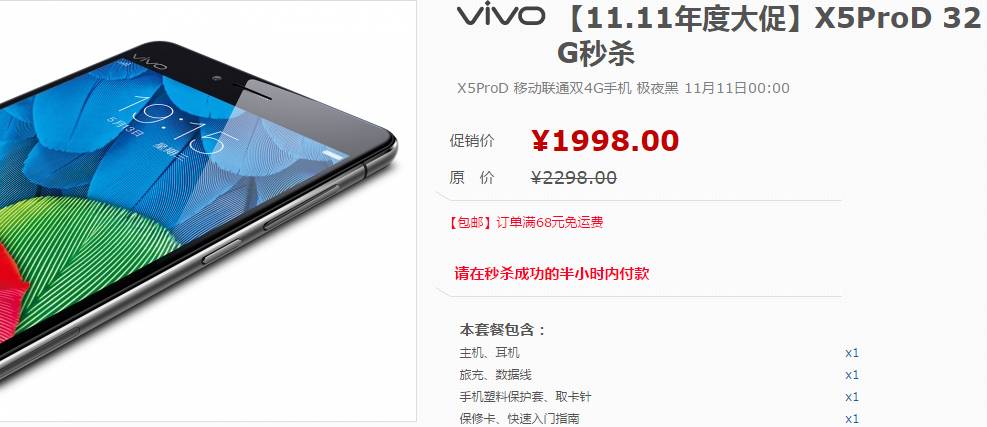Click the x1 quantity beside 旅充、数据线
This screenshot has height=427, width=987.
(852, 375)
